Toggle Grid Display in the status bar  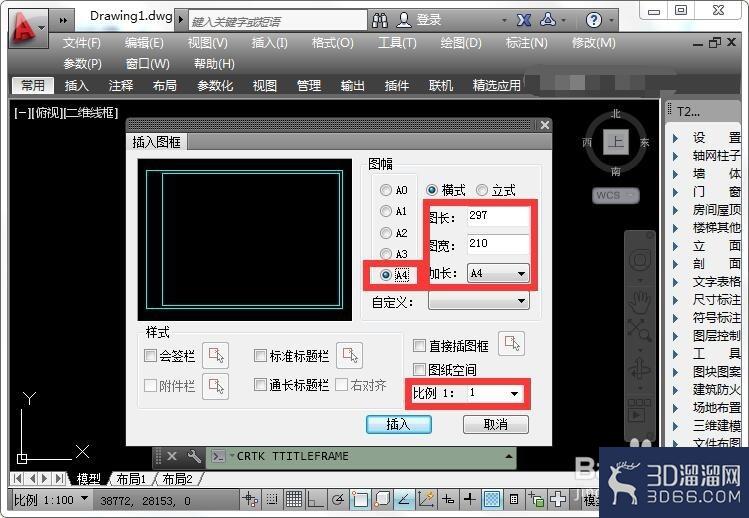click(294, 500)
